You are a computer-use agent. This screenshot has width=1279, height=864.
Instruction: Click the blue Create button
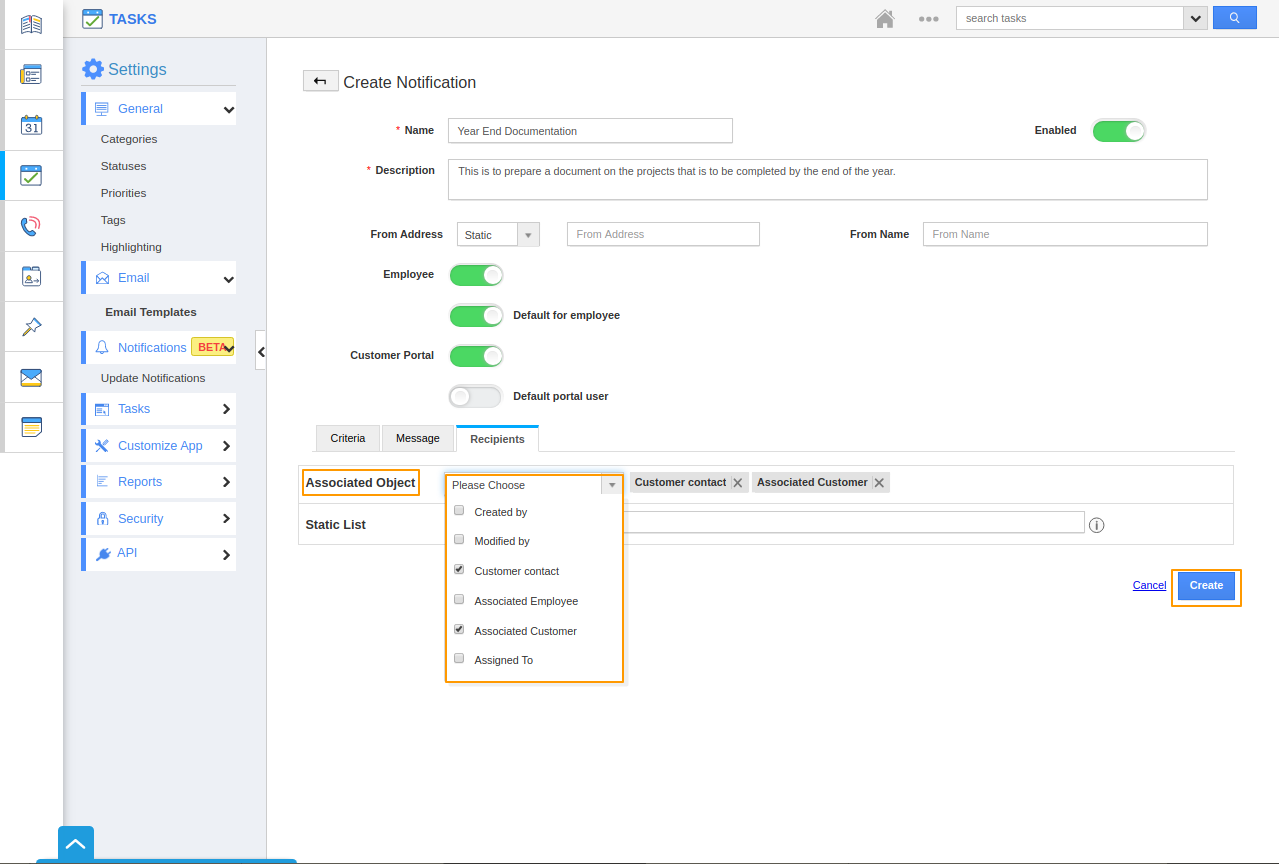pyautogui.click(x=1206, y=586)
